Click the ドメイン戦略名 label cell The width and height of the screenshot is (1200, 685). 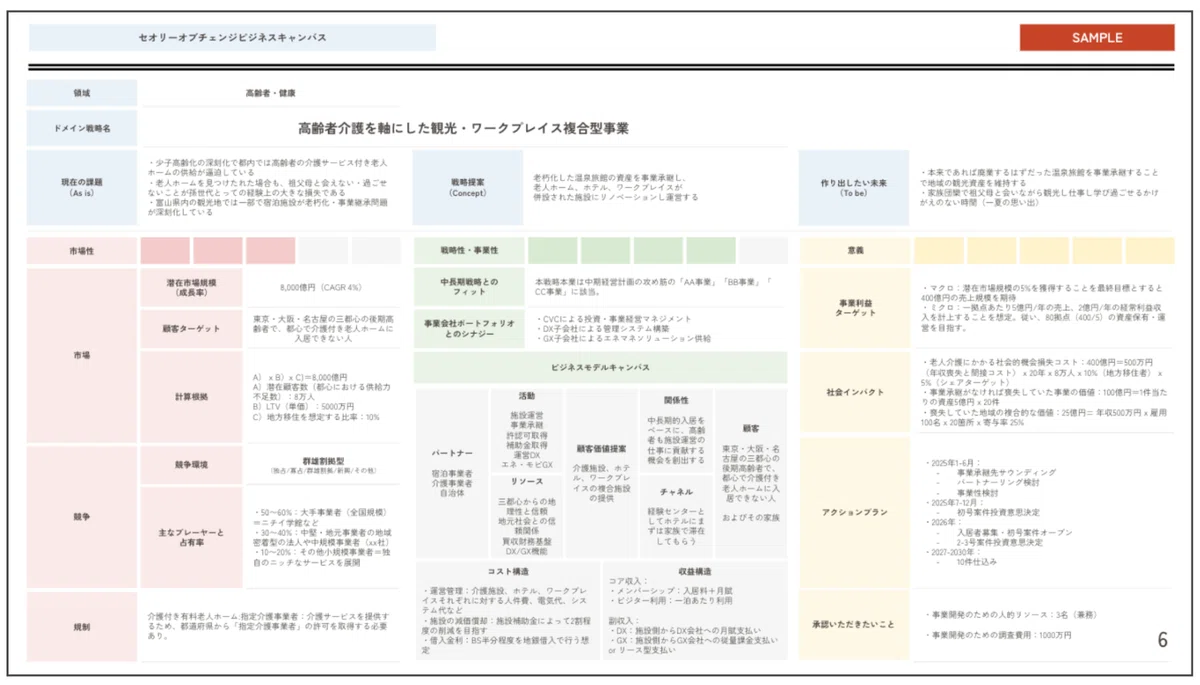click(x=82, y=129)
